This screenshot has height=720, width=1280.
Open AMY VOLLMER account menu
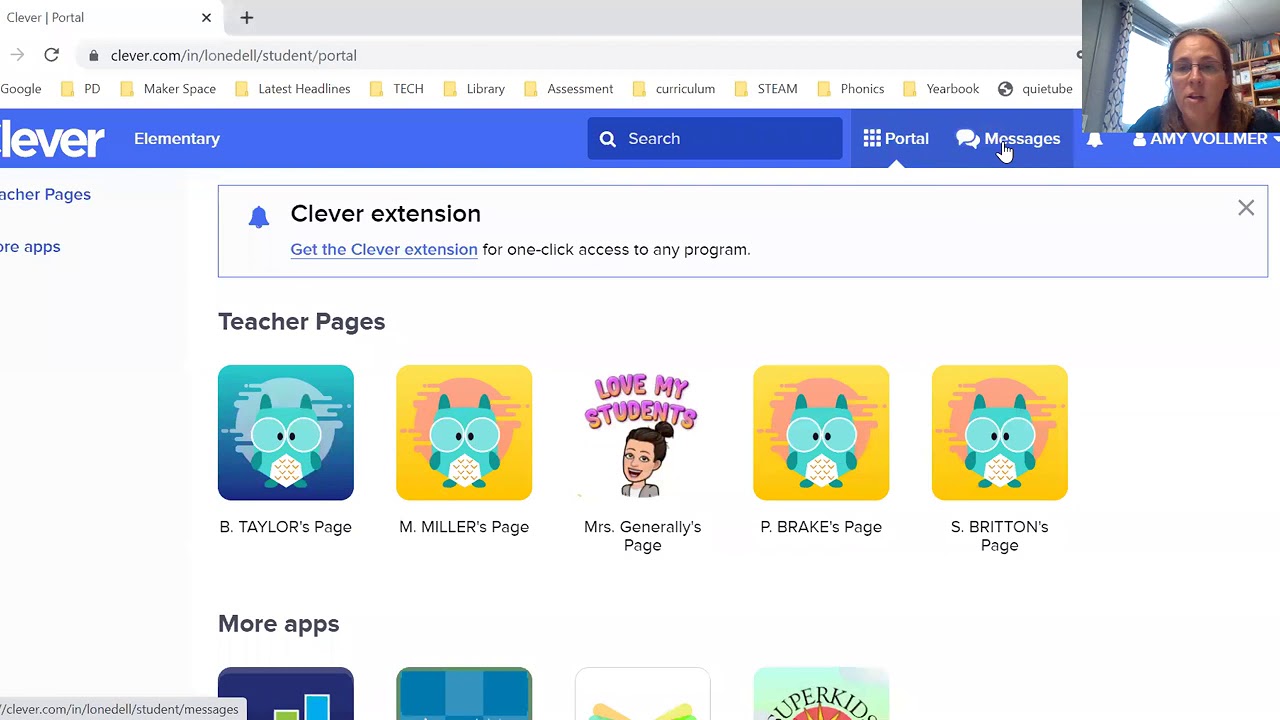click(x=1205, y=139)
